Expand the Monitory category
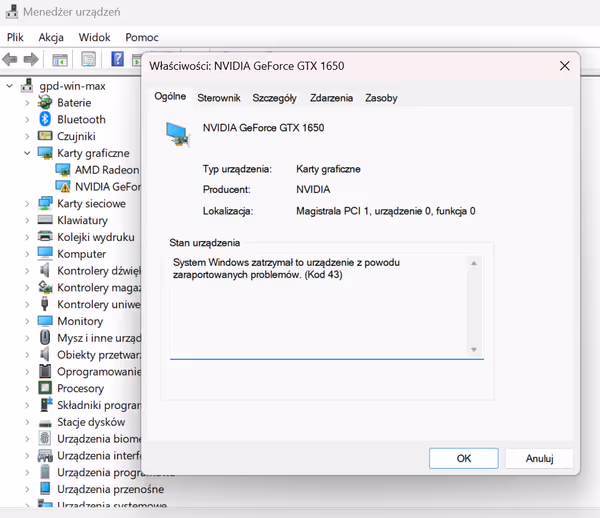Image resolution: width=600 pixels, height=518 pixels. (27, 321)
